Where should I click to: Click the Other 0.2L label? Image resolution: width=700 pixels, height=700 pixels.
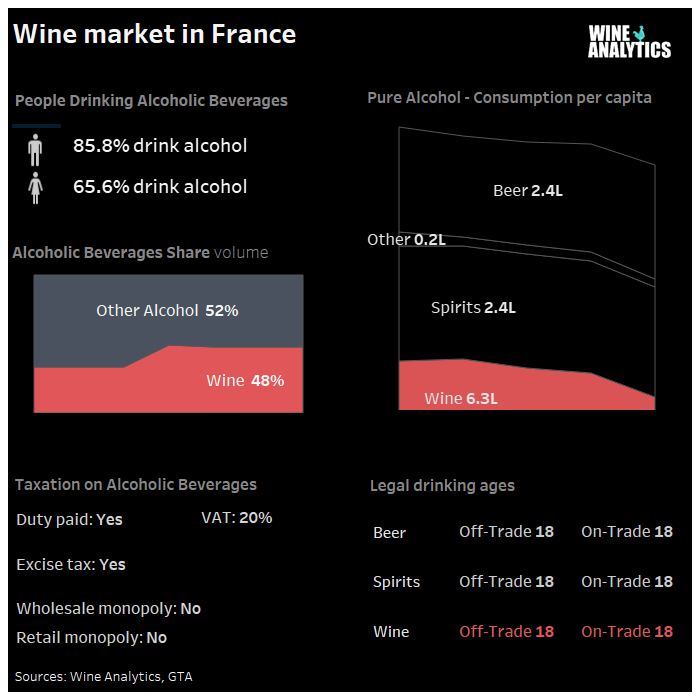point(406,240)
